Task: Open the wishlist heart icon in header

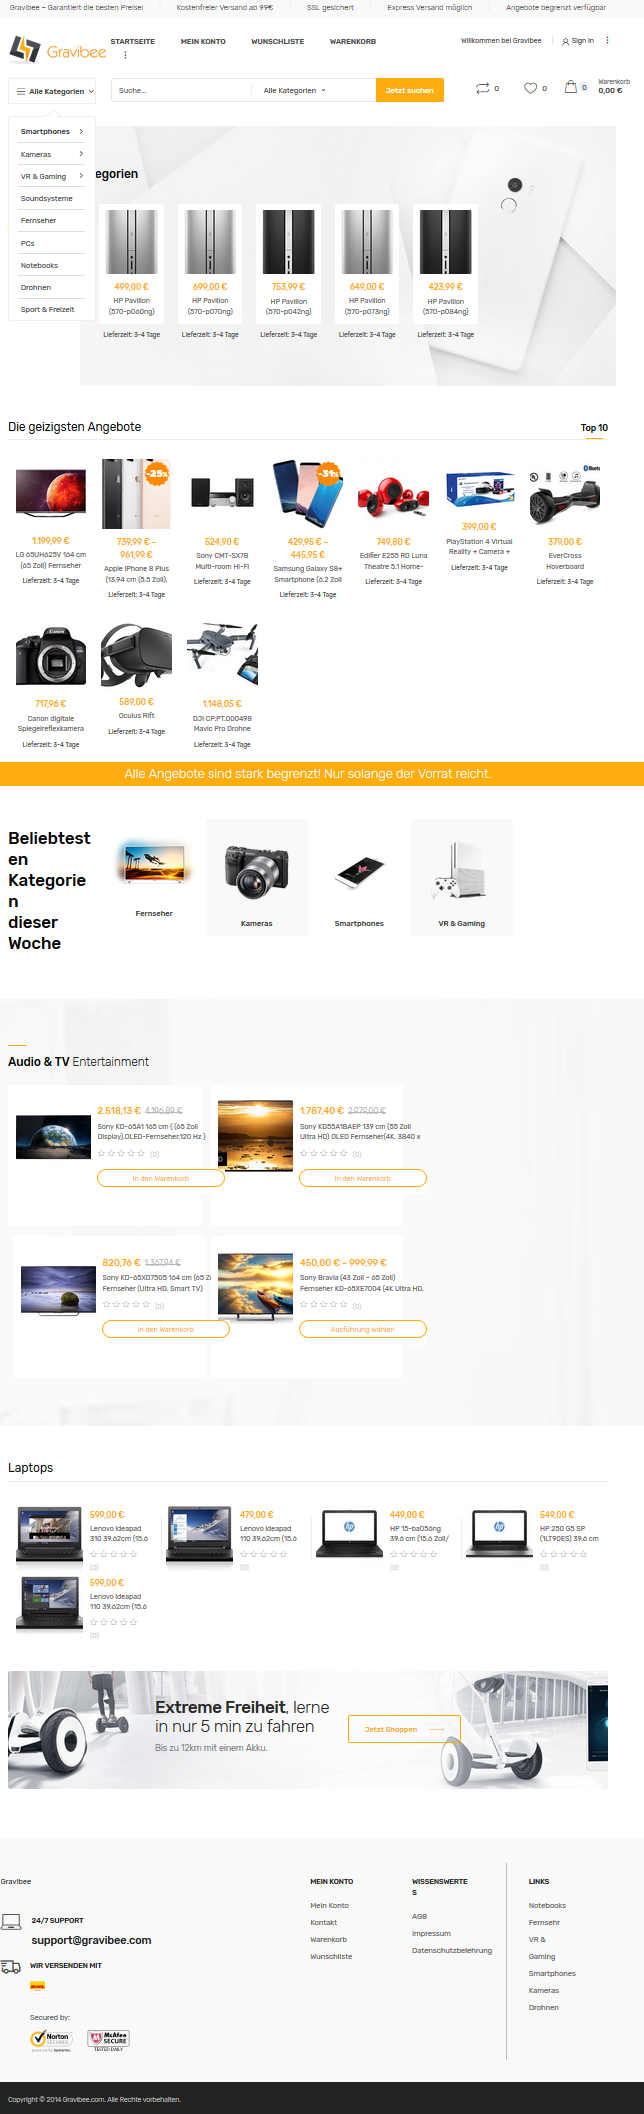Action: [531, 88]
